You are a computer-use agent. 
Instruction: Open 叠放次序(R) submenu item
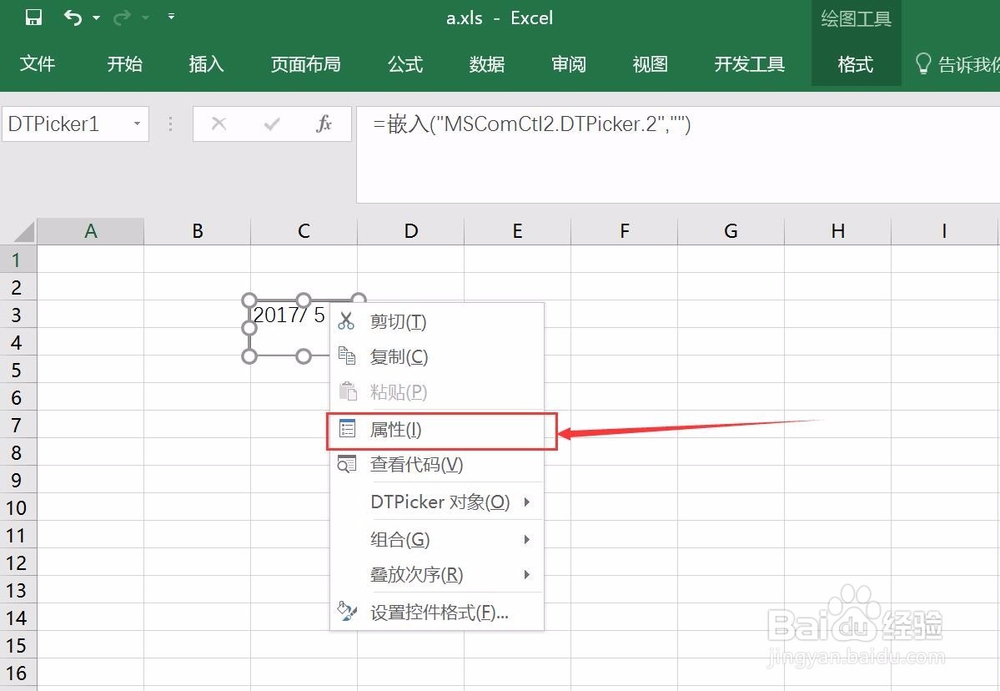[x=437, y=575]
